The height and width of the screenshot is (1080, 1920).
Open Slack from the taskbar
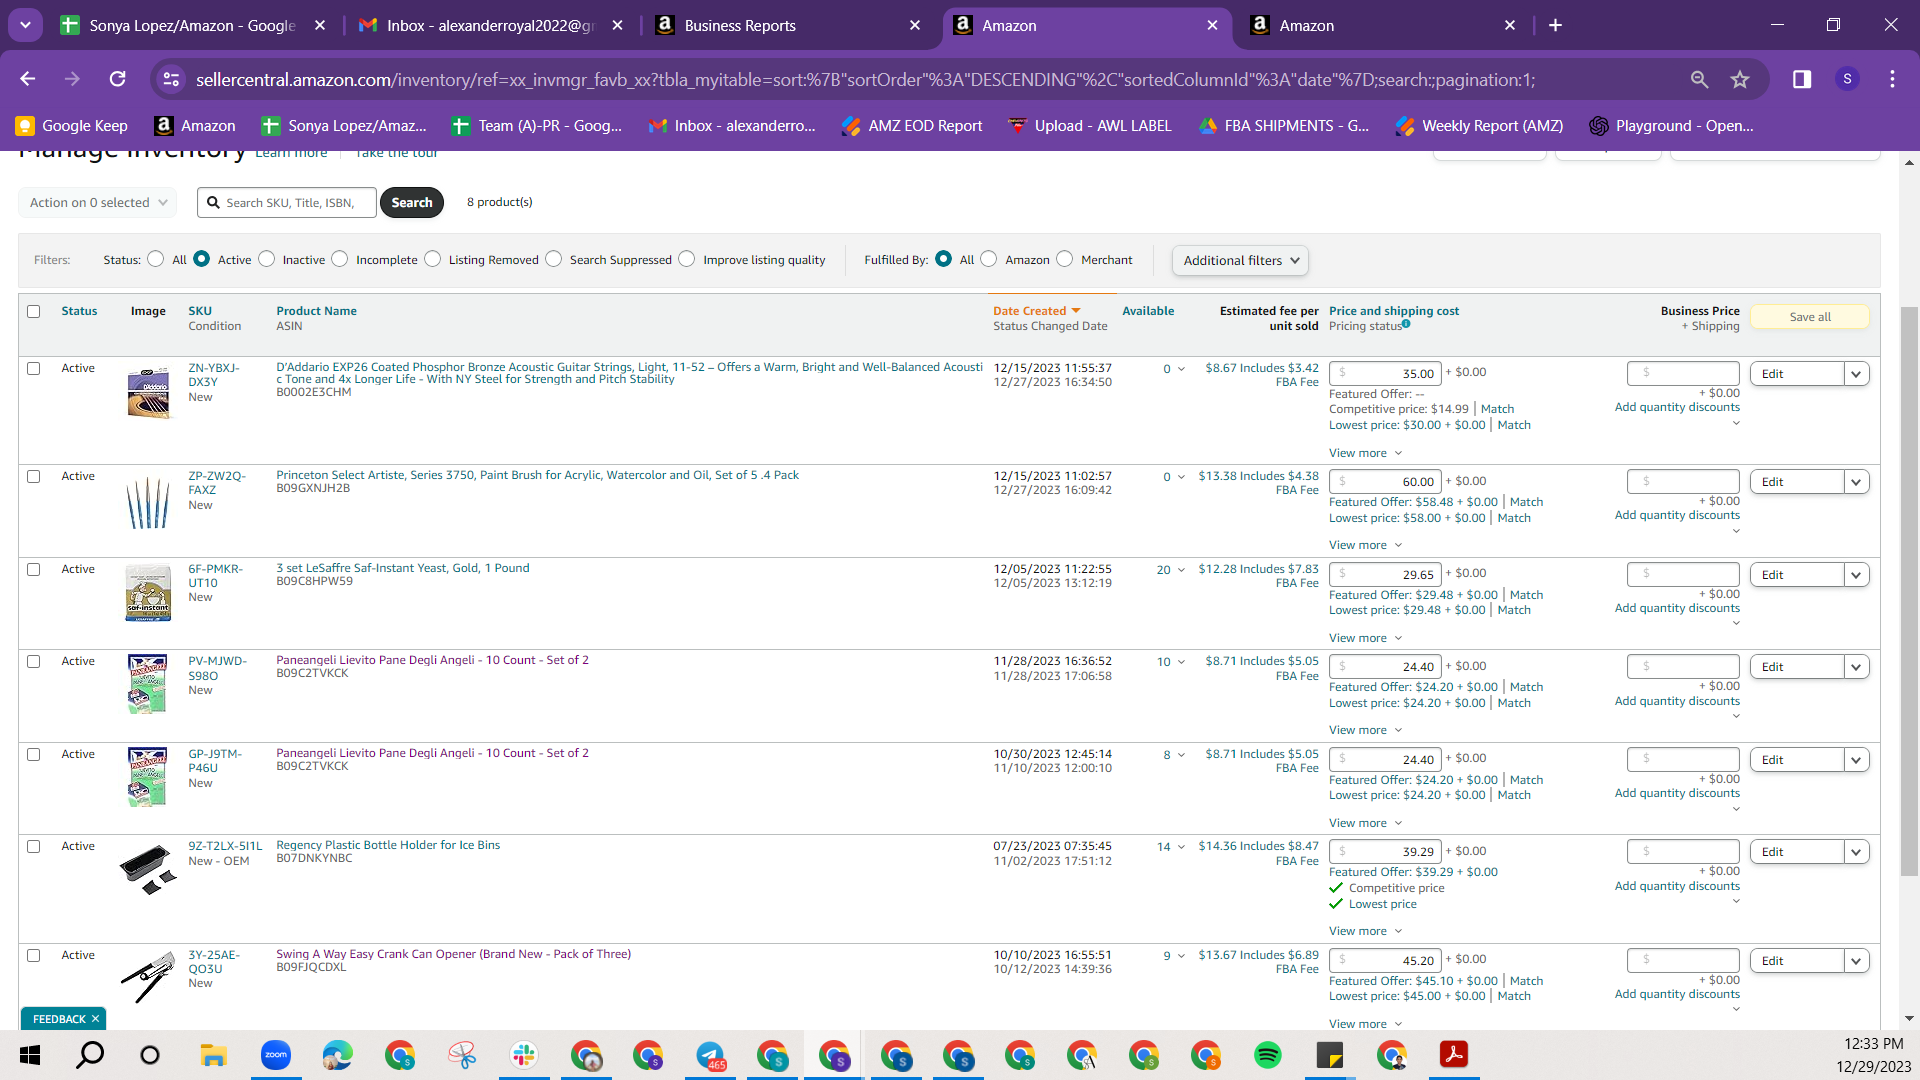coord(523,1055)
